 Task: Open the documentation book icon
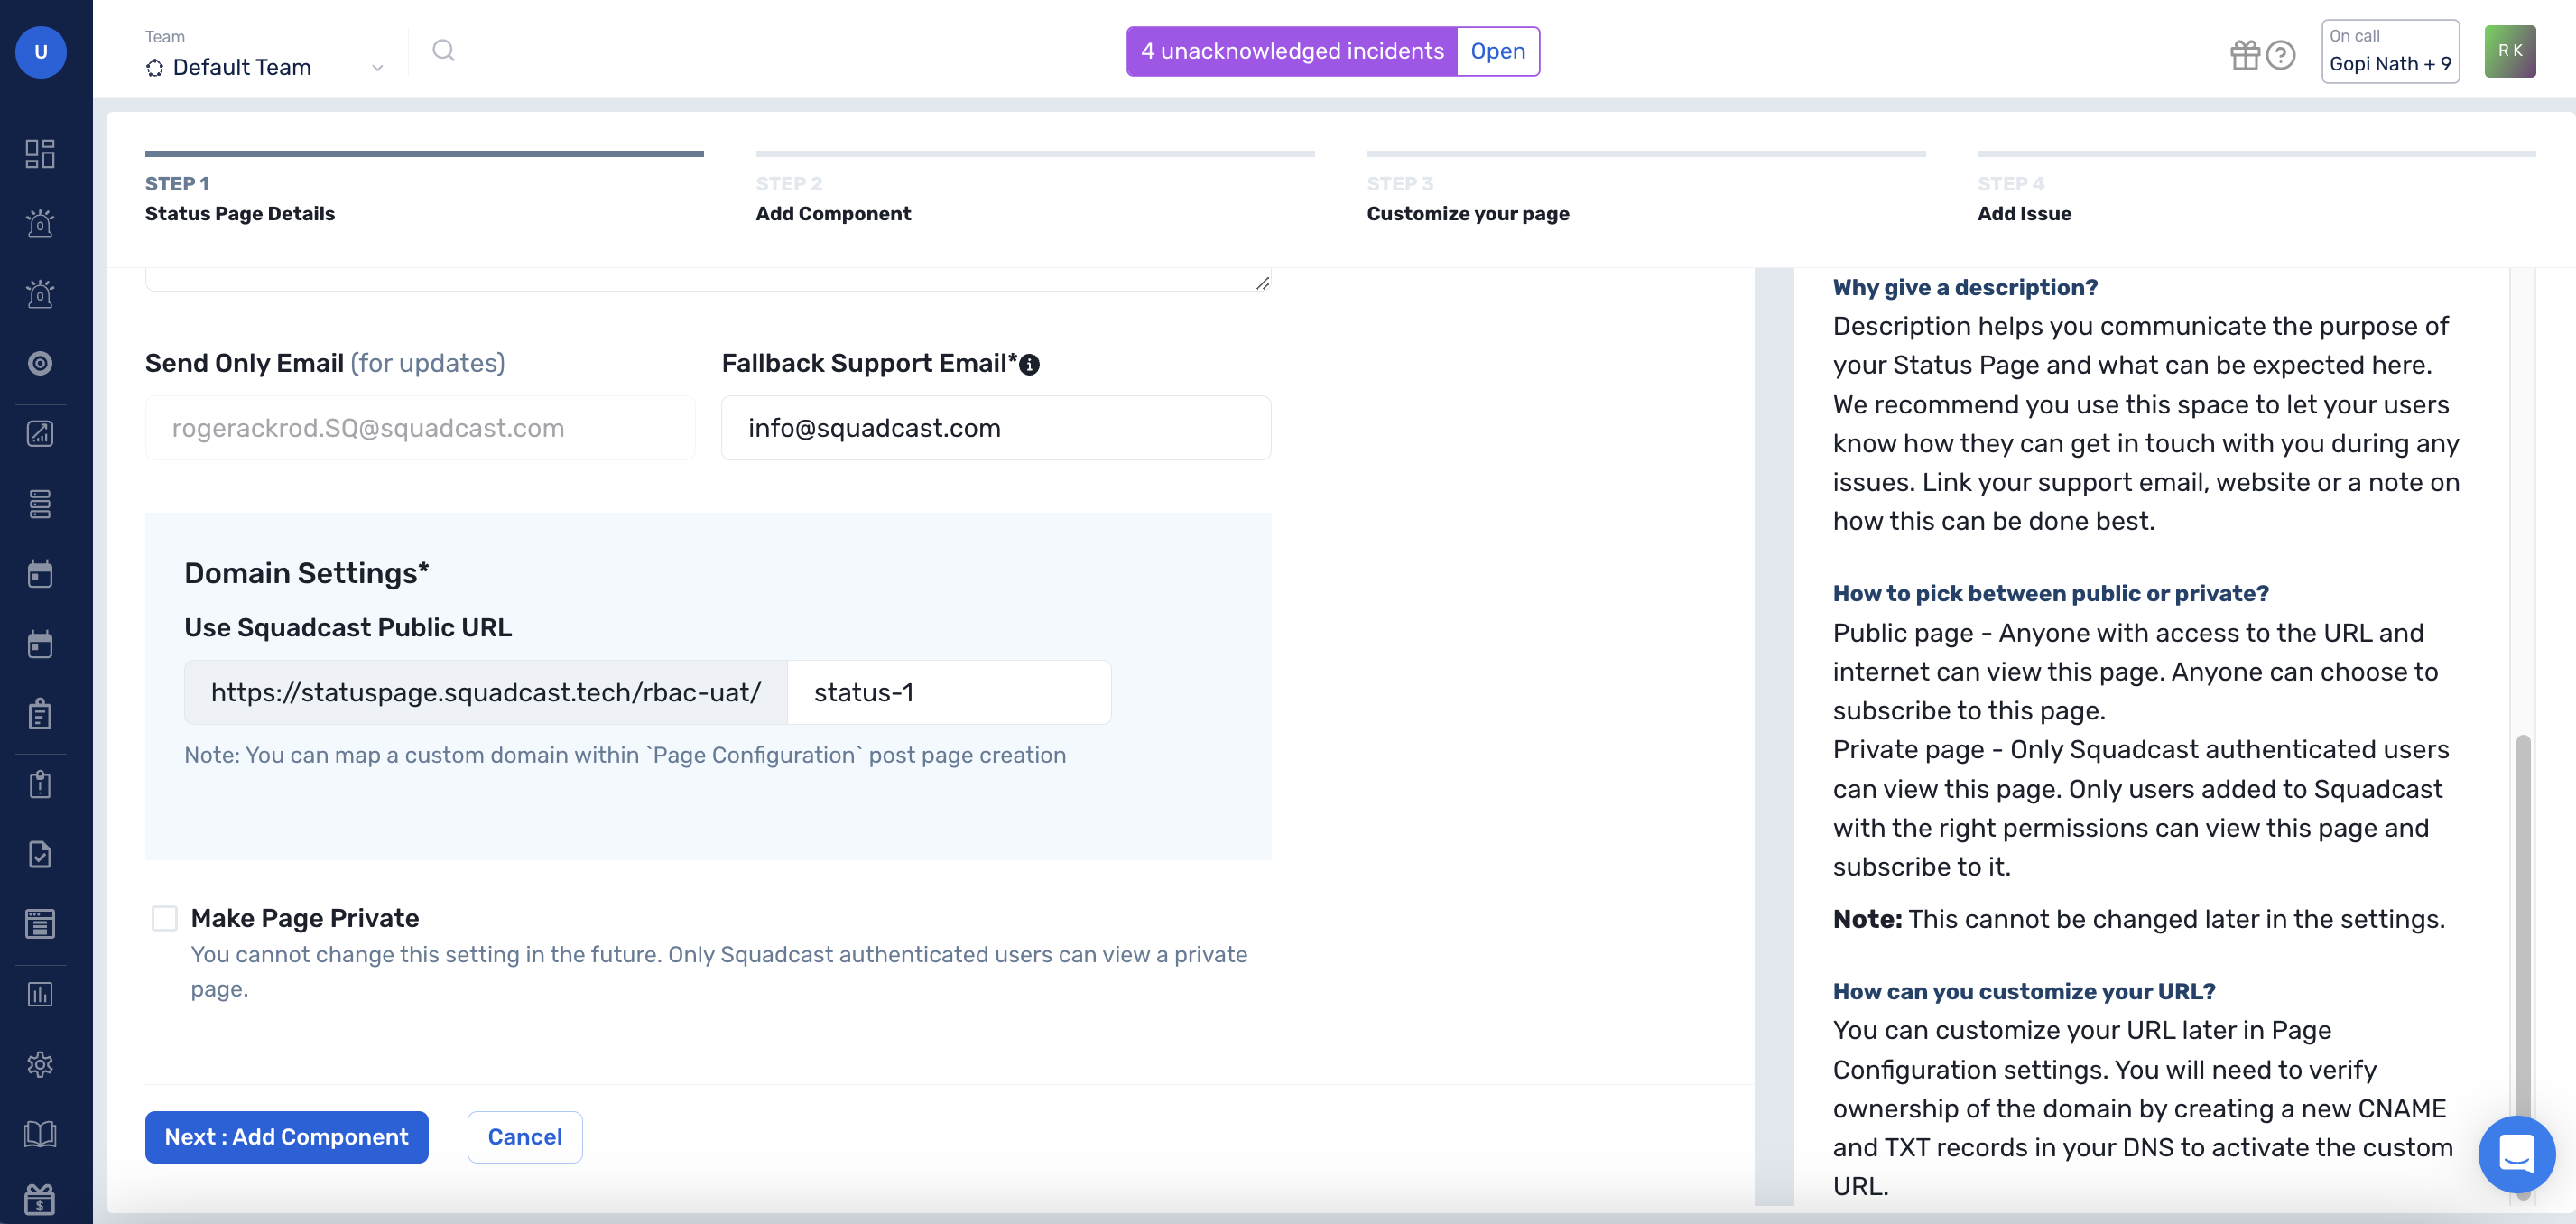pyautogui.click(x=40, y=1134)
